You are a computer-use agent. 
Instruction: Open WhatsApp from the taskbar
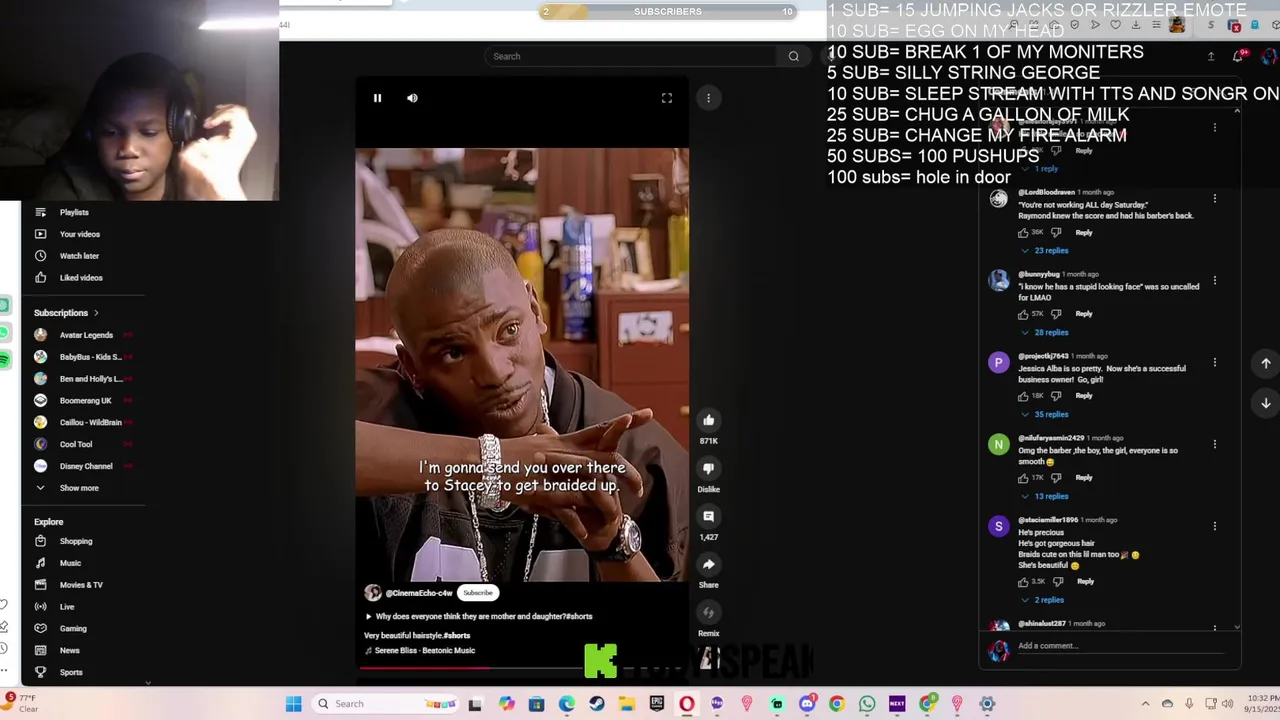[x=867, y=704]
